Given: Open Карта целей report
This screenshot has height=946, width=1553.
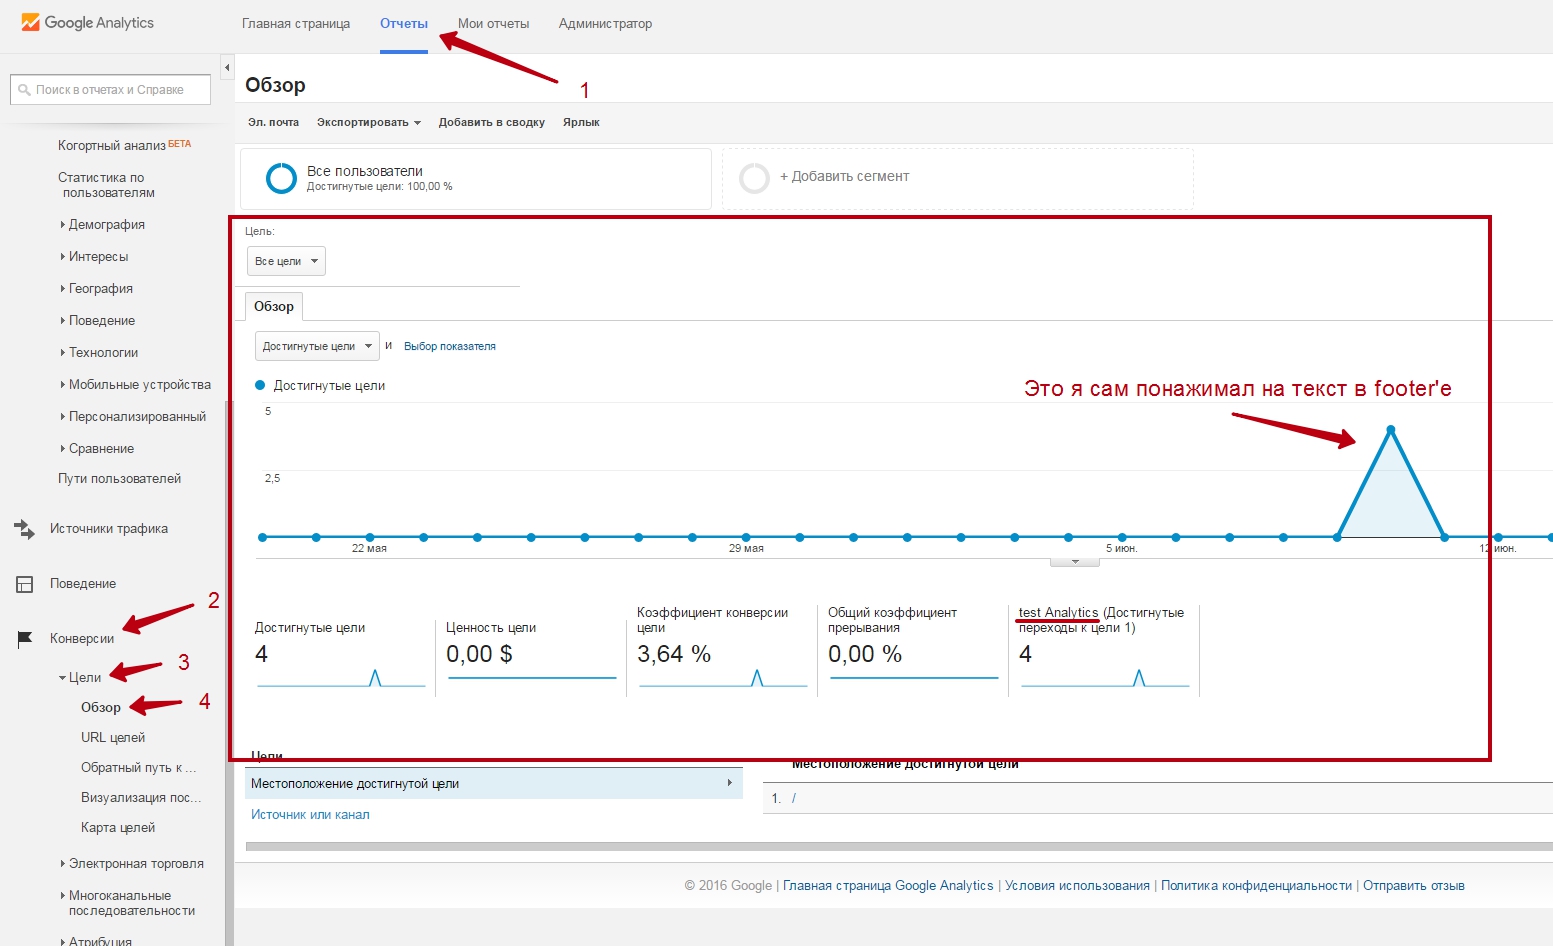Looking at the screenshot, I should 118,828.
